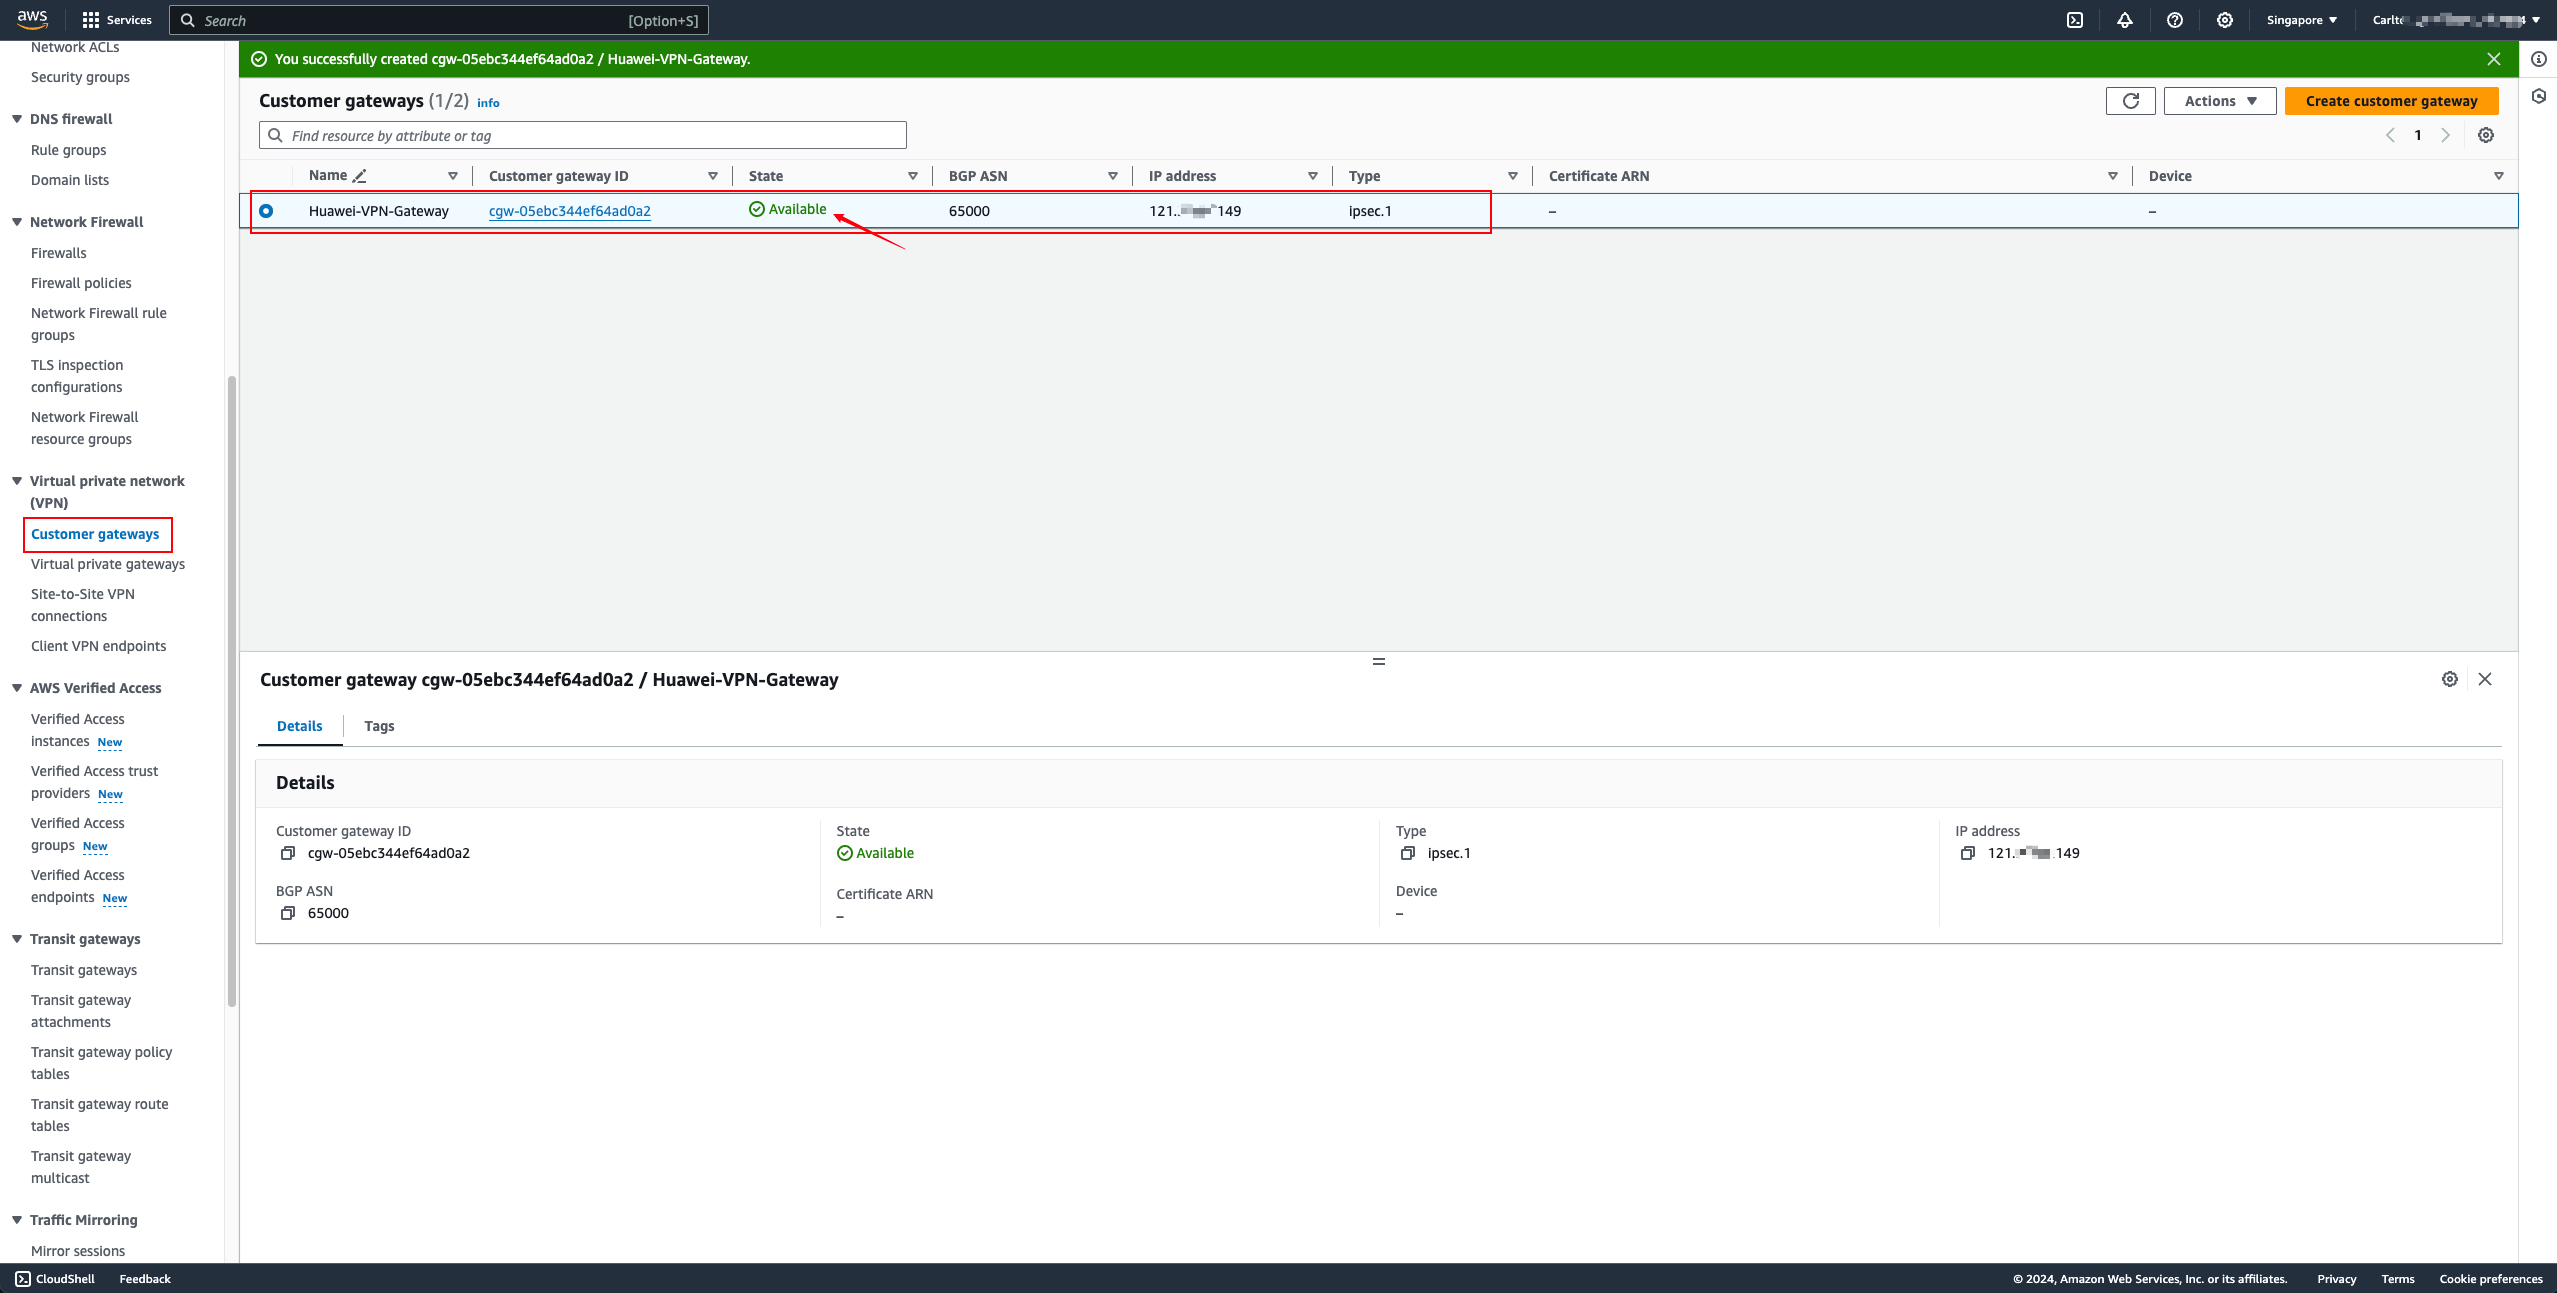Click the copy icon next to gateway ID

[x=289, y=853]
